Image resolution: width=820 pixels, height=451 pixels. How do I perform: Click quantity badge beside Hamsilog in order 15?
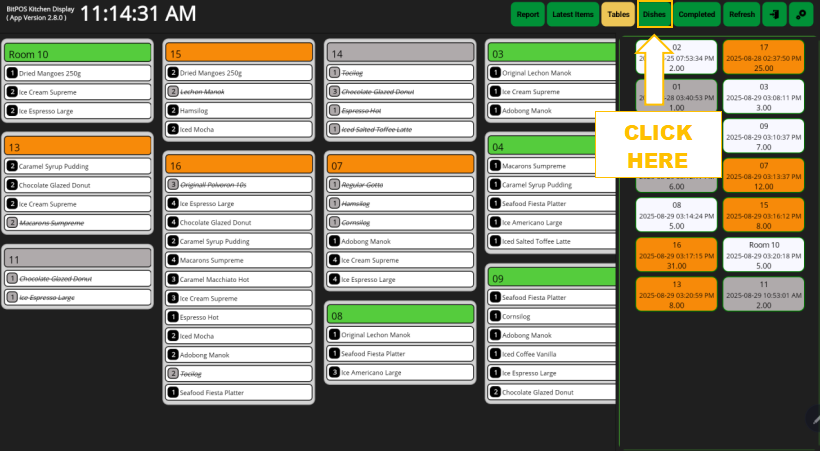(x=173, y=111)
